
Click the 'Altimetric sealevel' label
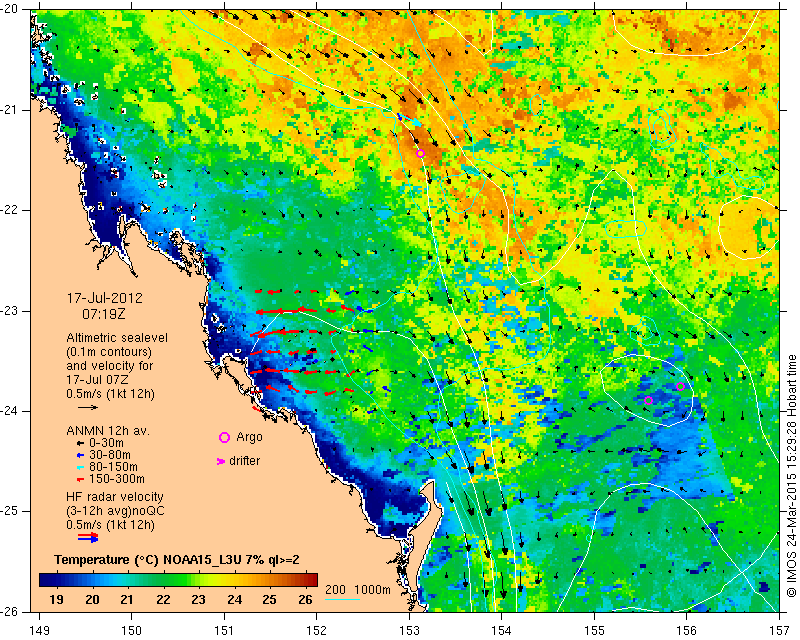117,338
